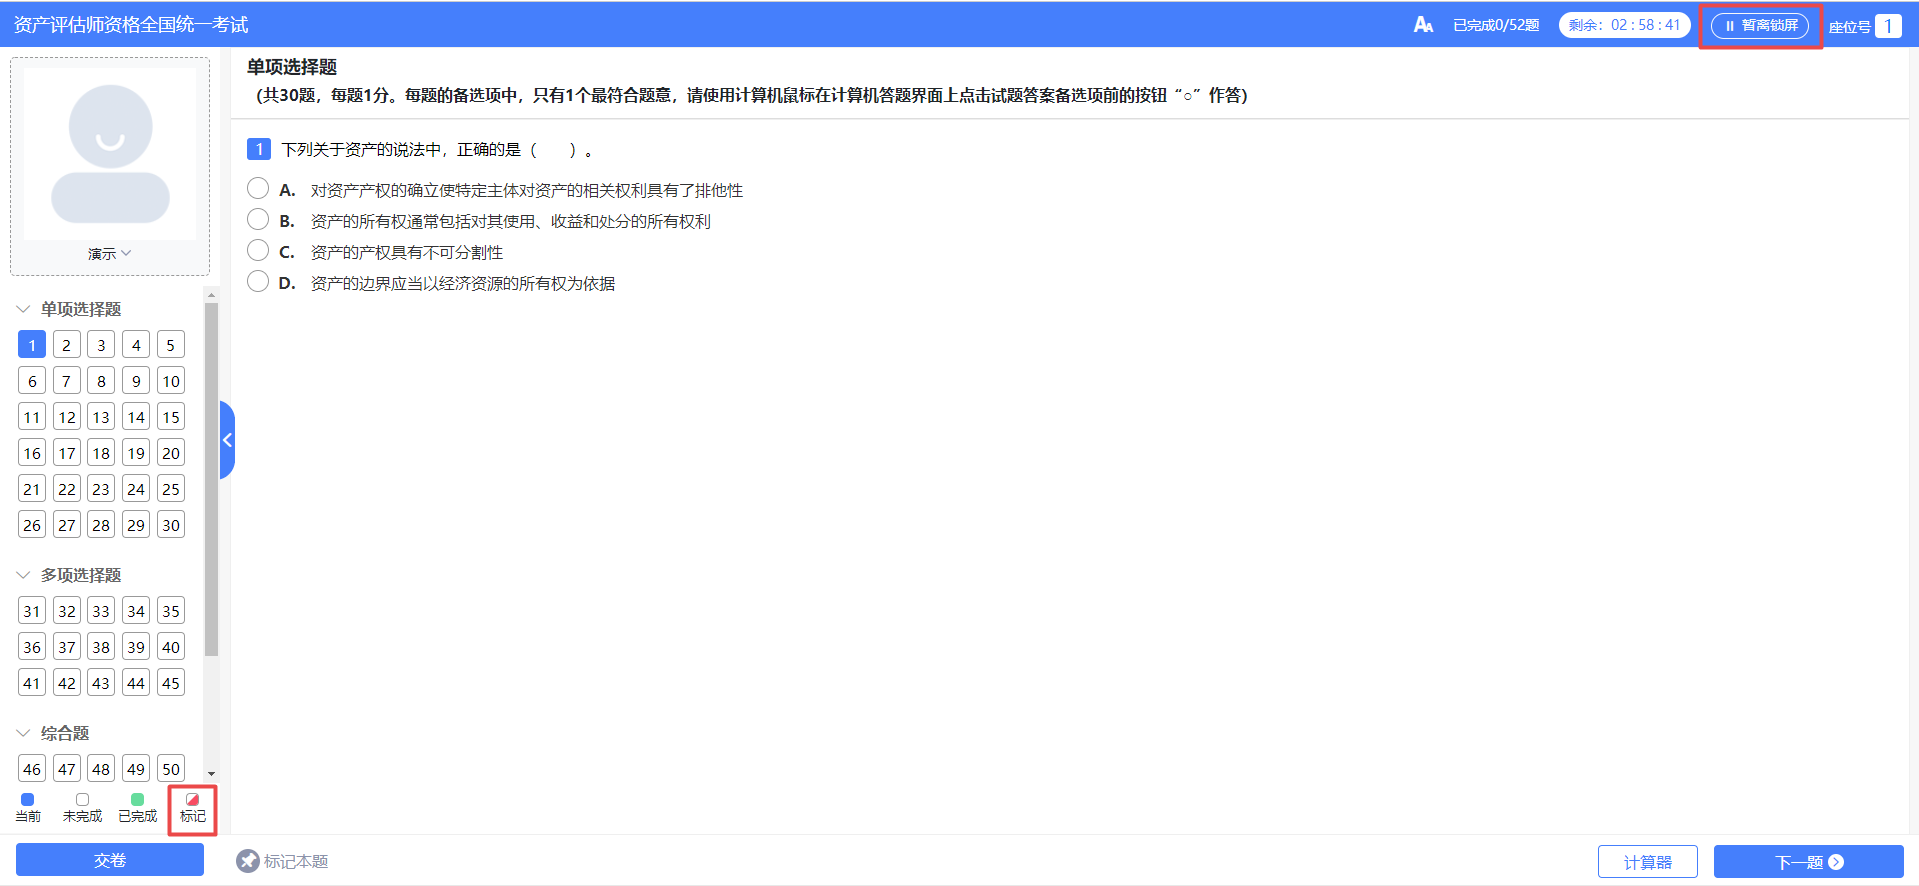Click the font size Aa icon

(1423, 25)
